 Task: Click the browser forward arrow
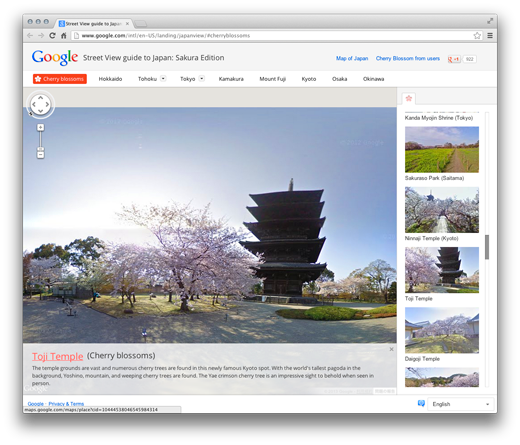click(x=41, y=36)
